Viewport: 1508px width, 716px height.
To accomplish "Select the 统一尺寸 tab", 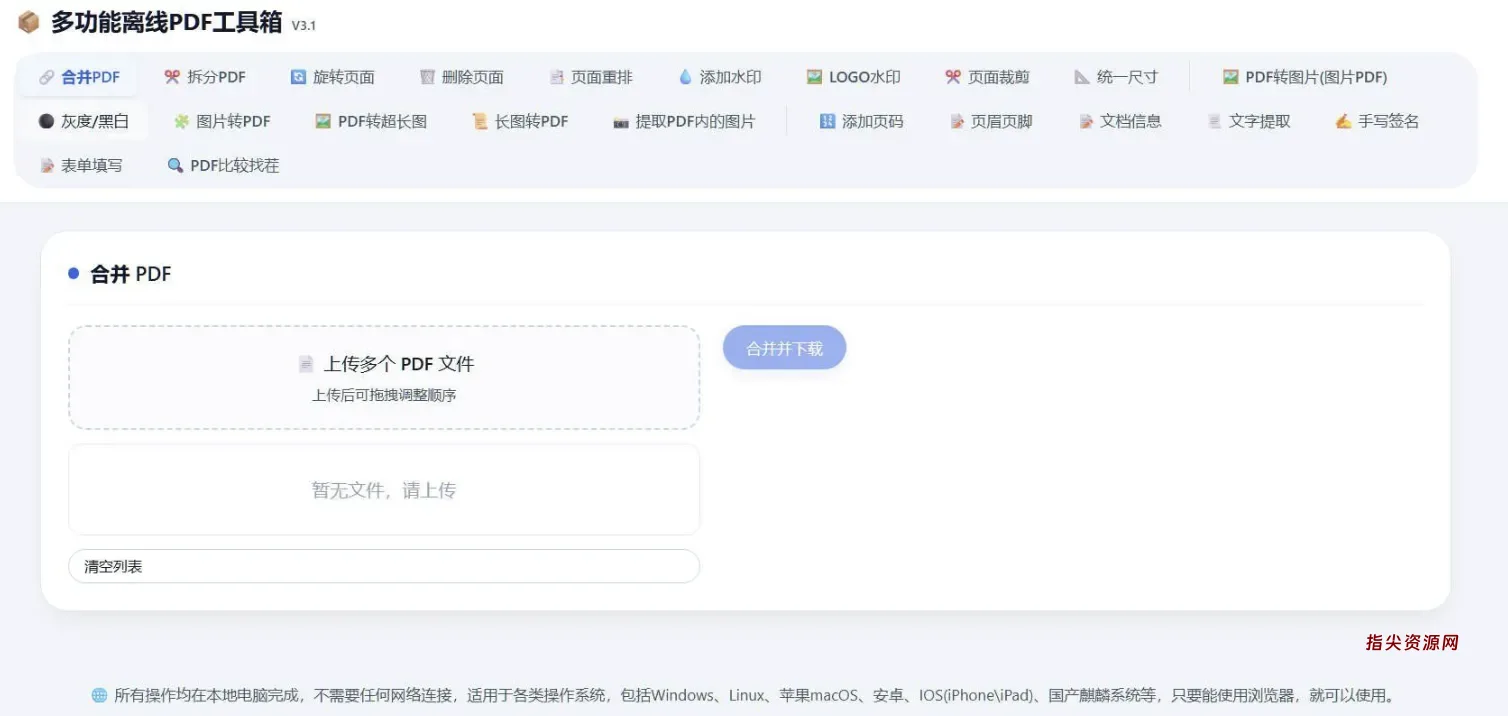I will coord(1117,77).
